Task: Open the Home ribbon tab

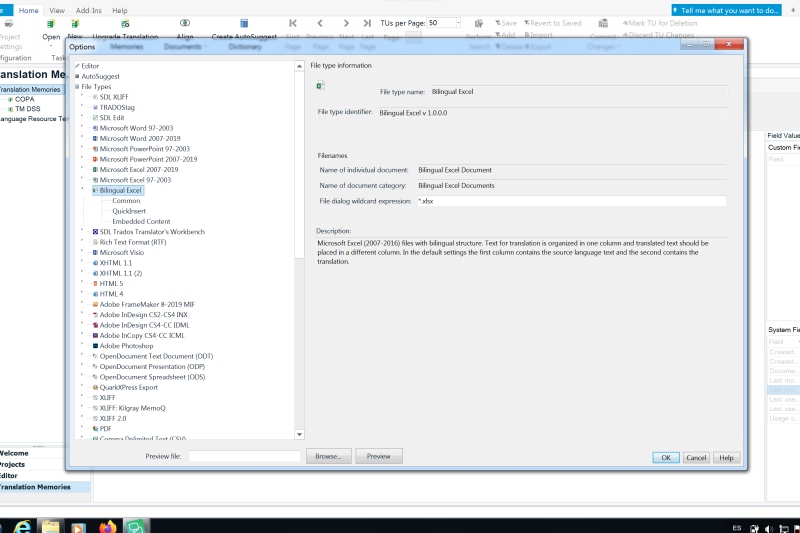Action: (x=28, y=10)
